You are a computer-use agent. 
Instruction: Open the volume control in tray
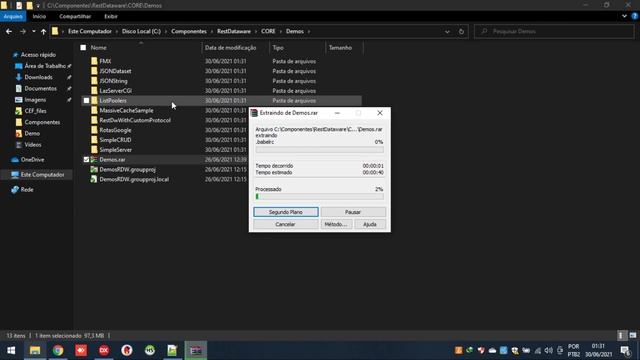pyautogui.click(x=549, y=350)
